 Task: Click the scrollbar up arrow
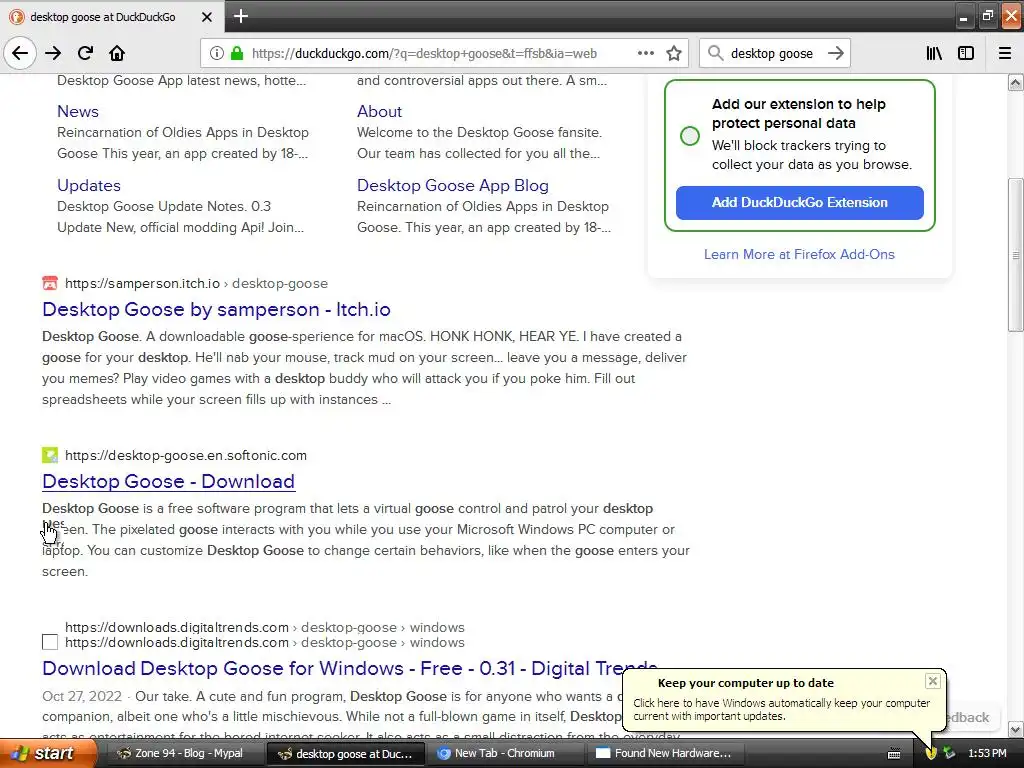pos(1015,82)
